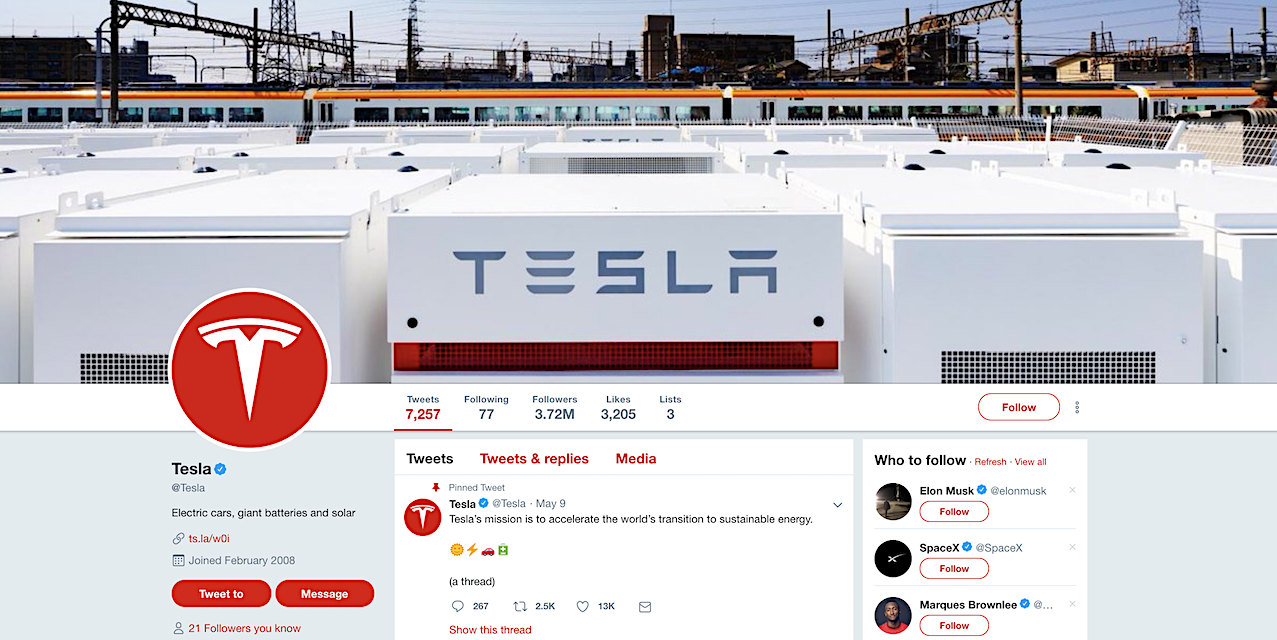Click the calendar icon beside Joined February 2008
Screen dimensions: 1277x640
point(179,560)
